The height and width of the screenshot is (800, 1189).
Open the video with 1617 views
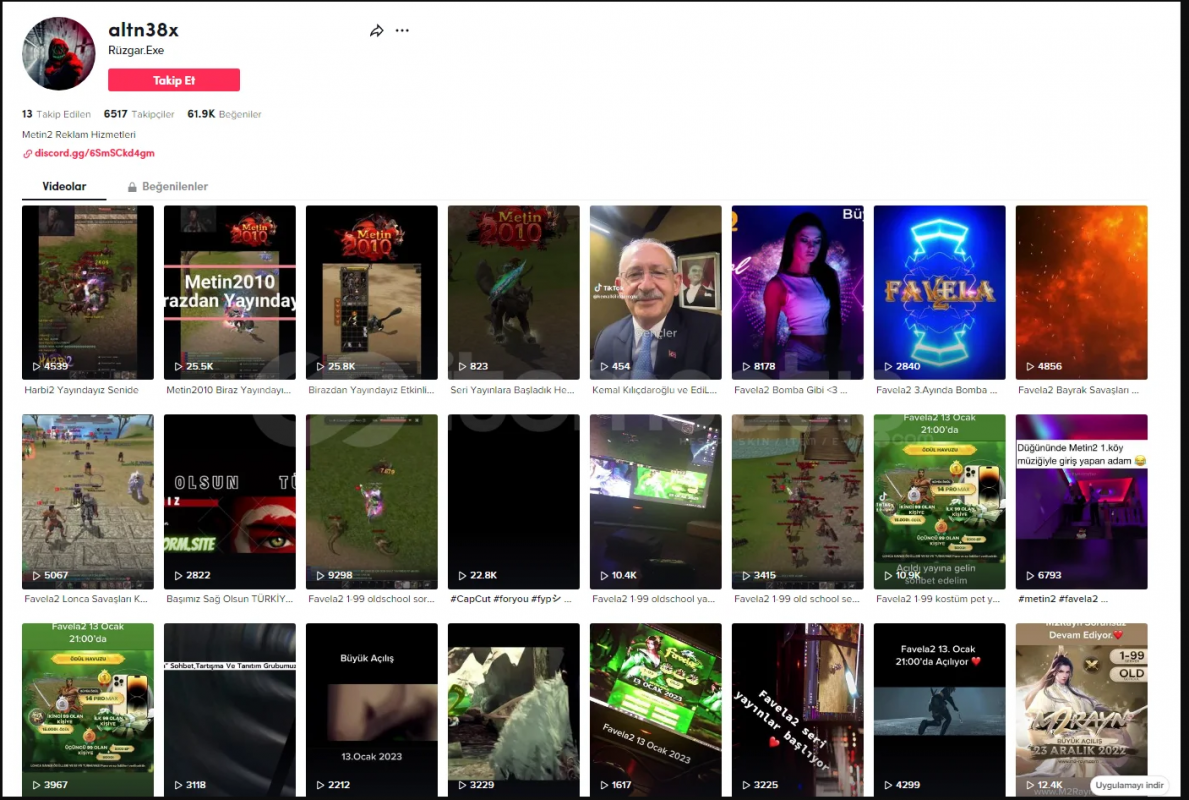(x=656, y=710)
